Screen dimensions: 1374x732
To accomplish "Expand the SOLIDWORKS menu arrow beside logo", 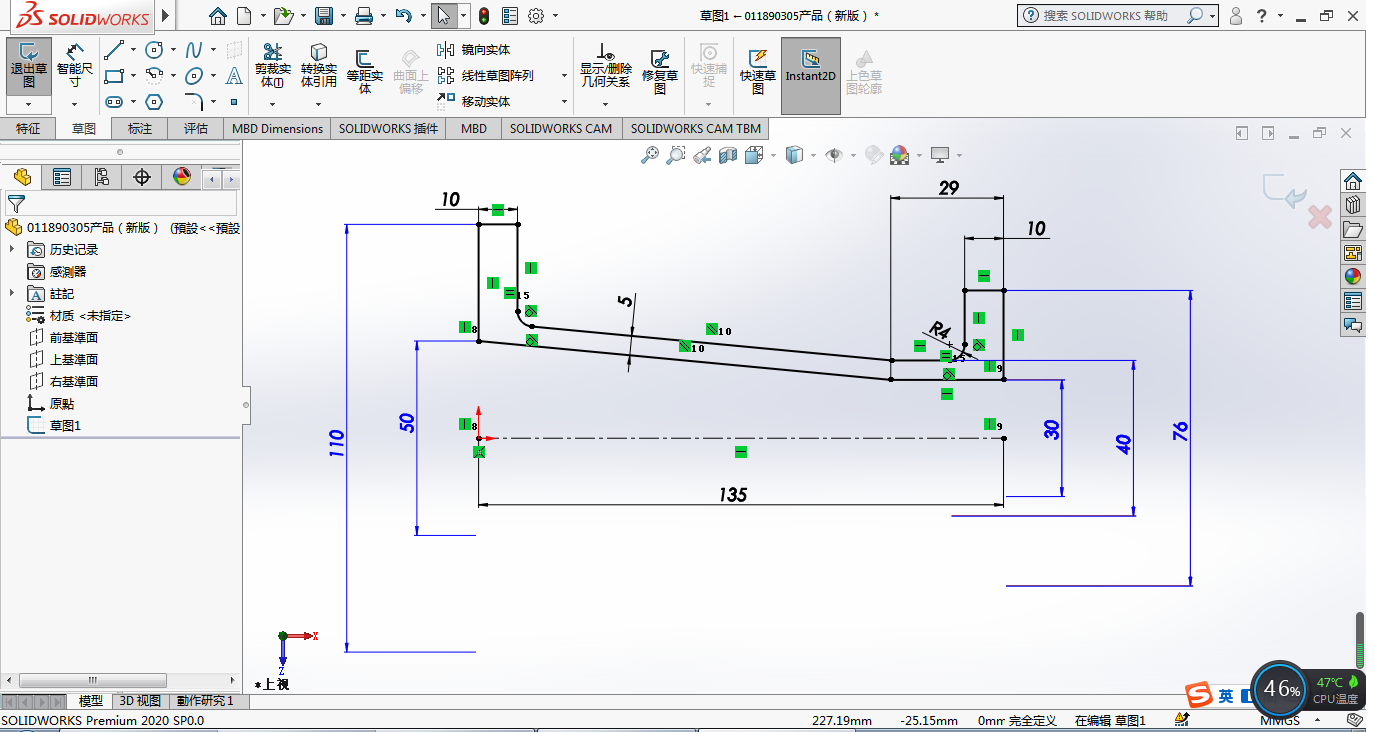I will 166,16.
